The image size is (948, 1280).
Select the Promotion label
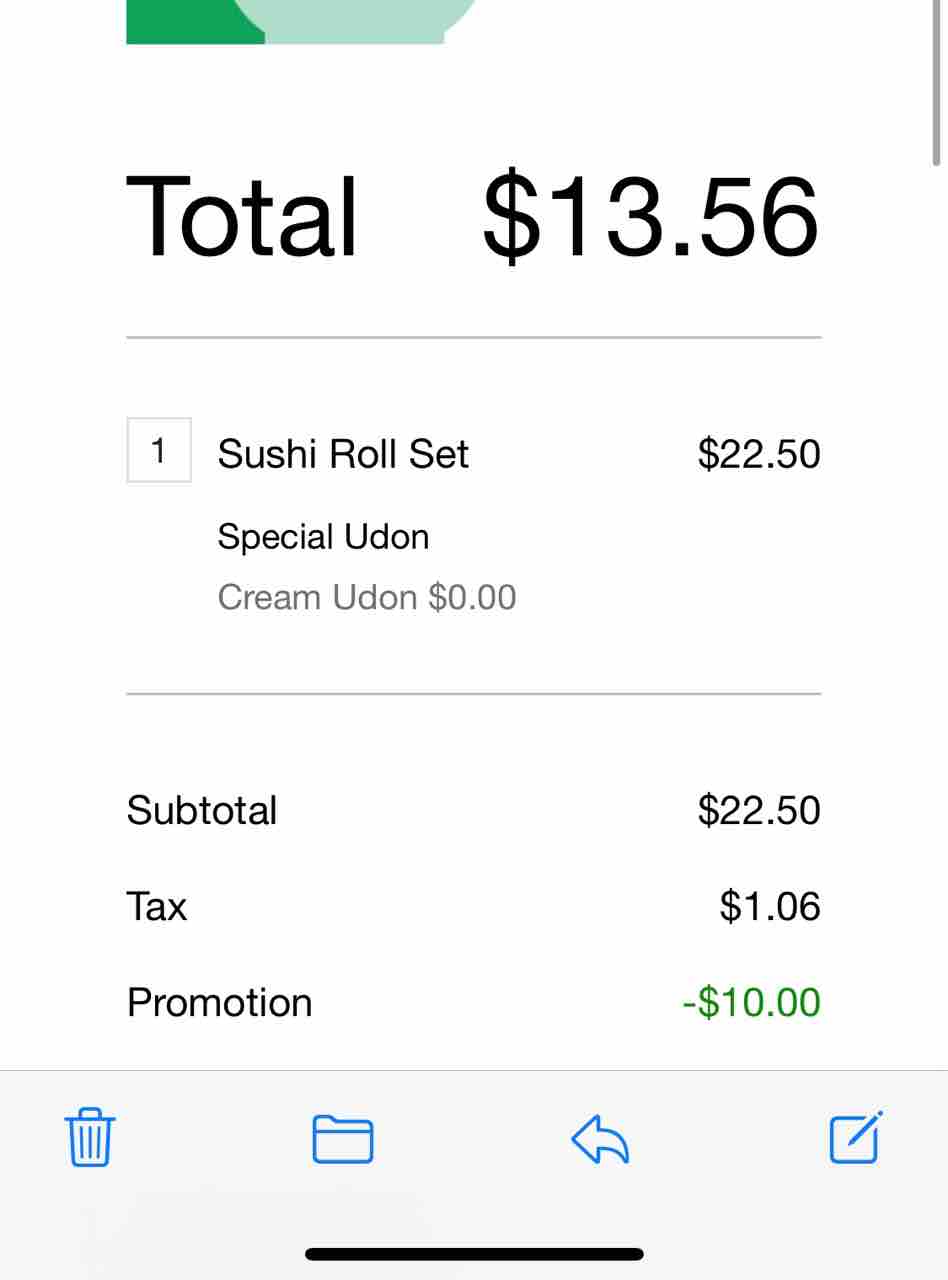click(x=220, y=1002)
